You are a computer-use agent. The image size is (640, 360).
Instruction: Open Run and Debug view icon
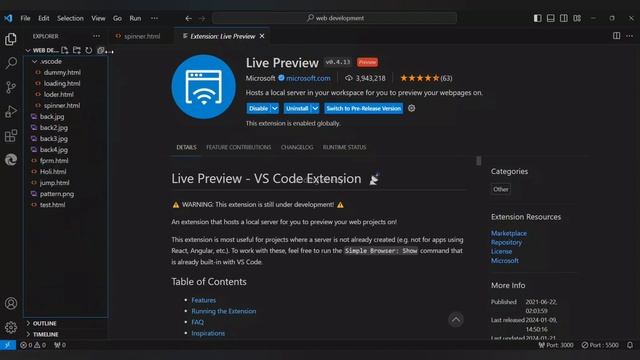pyautogui.click(x=11, y=111)
